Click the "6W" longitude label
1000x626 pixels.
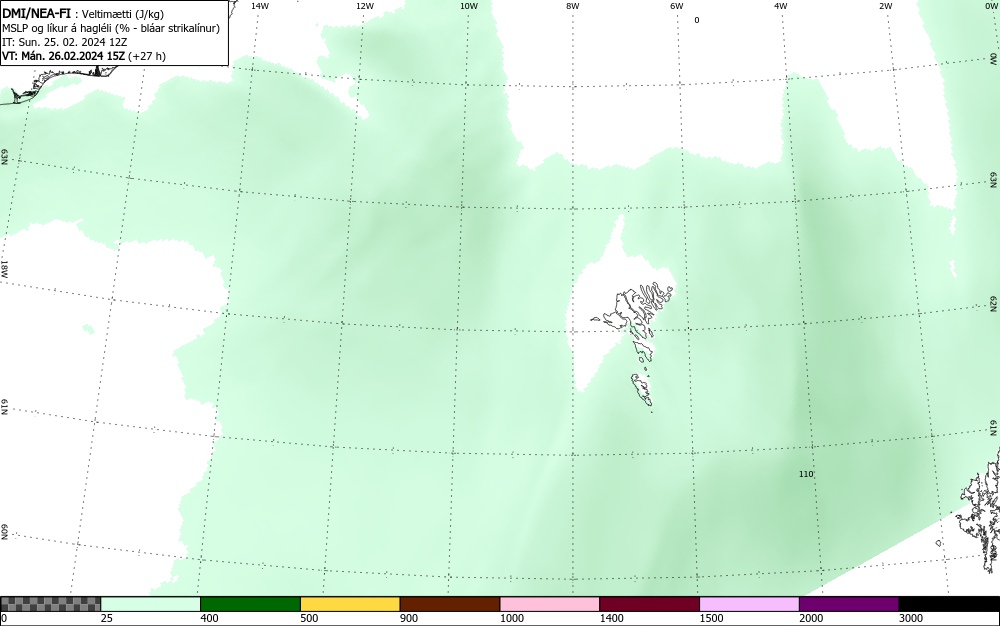point(677,6)
